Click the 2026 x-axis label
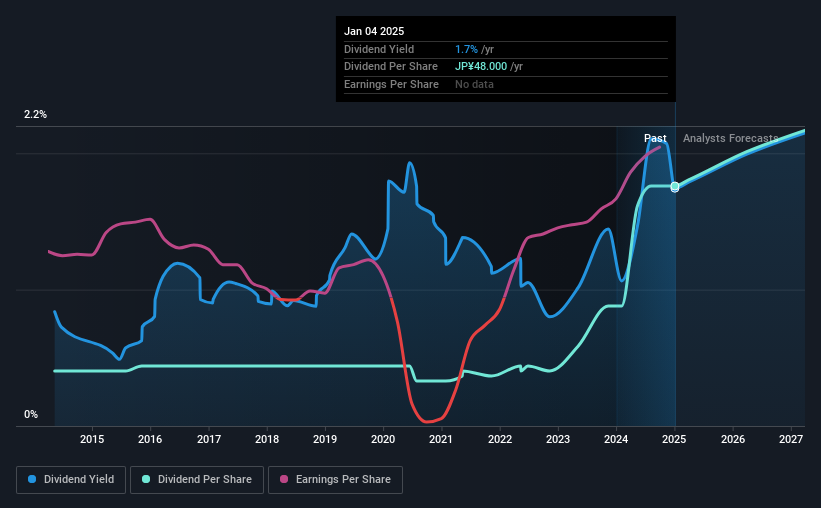Screen dimensions: 821x508 click(x=733, y=439)
